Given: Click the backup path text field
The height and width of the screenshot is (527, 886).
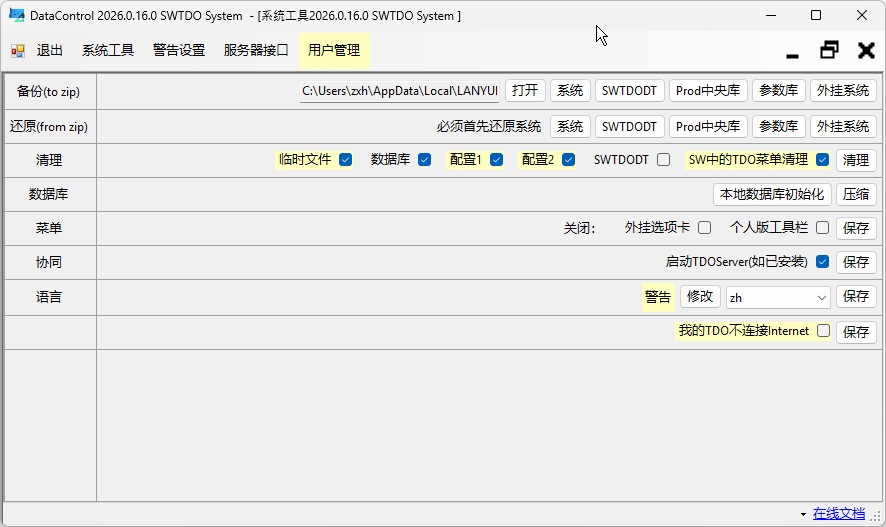Looking at the screenshot, I should [399, 91].
